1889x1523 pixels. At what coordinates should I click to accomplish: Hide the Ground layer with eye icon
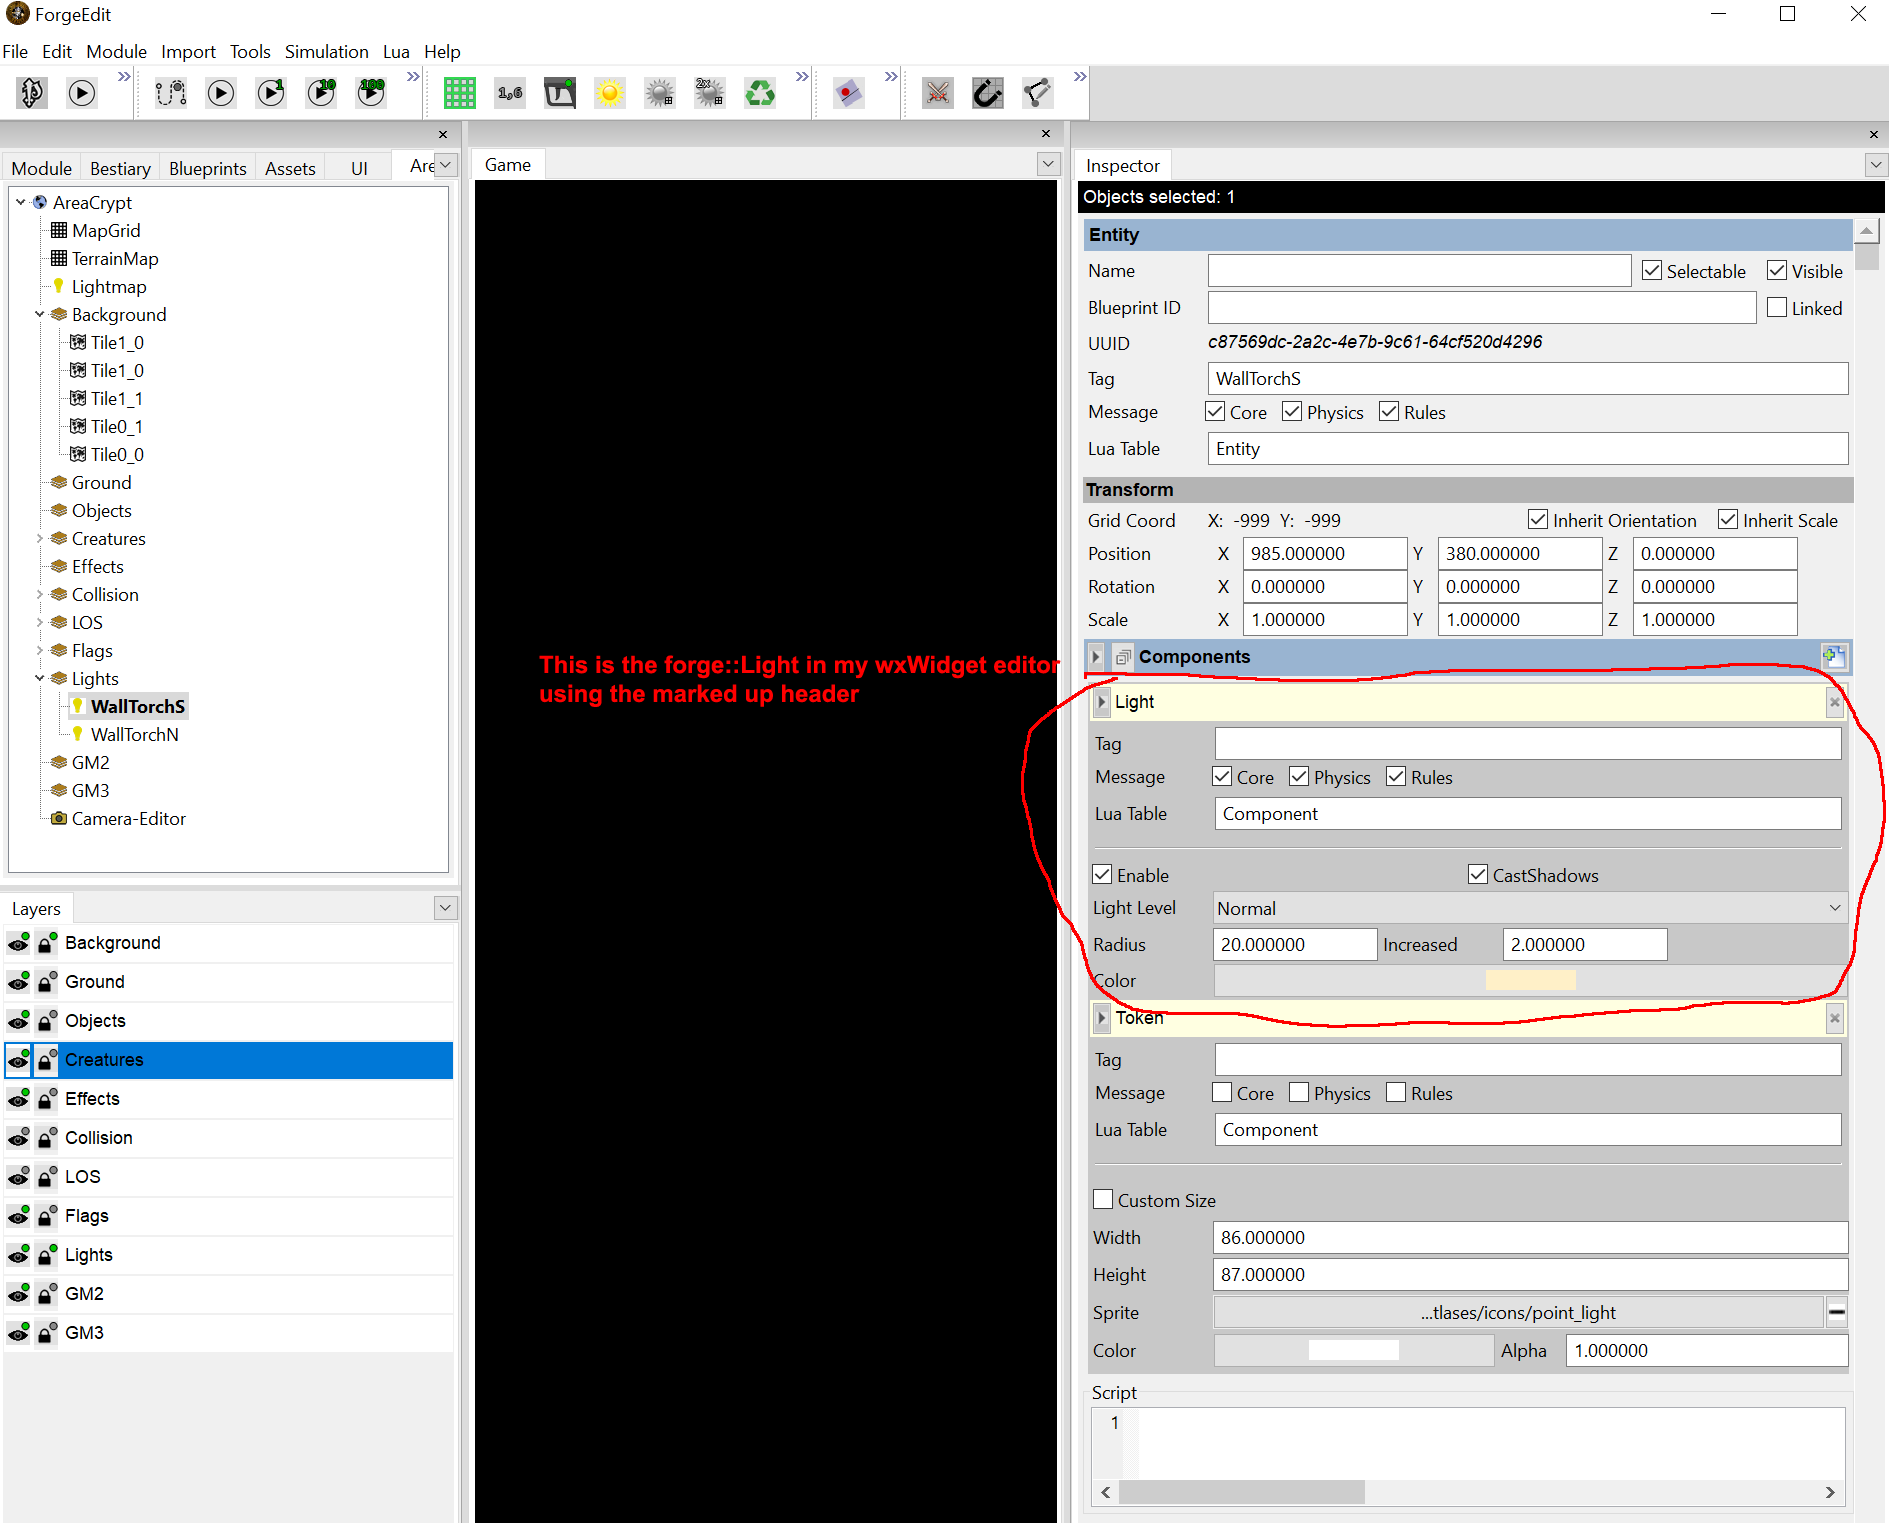(x=18, y=982)
